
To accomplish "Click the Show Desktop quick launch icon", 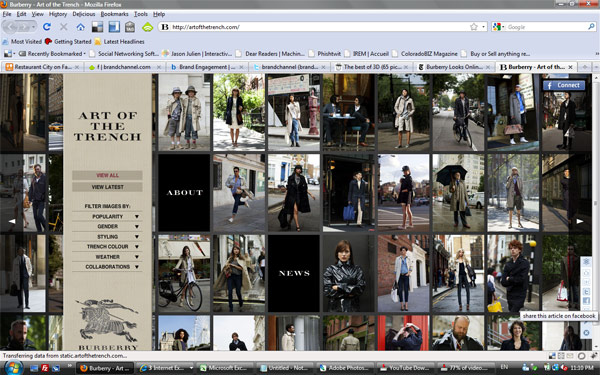I will click(34, 368).
